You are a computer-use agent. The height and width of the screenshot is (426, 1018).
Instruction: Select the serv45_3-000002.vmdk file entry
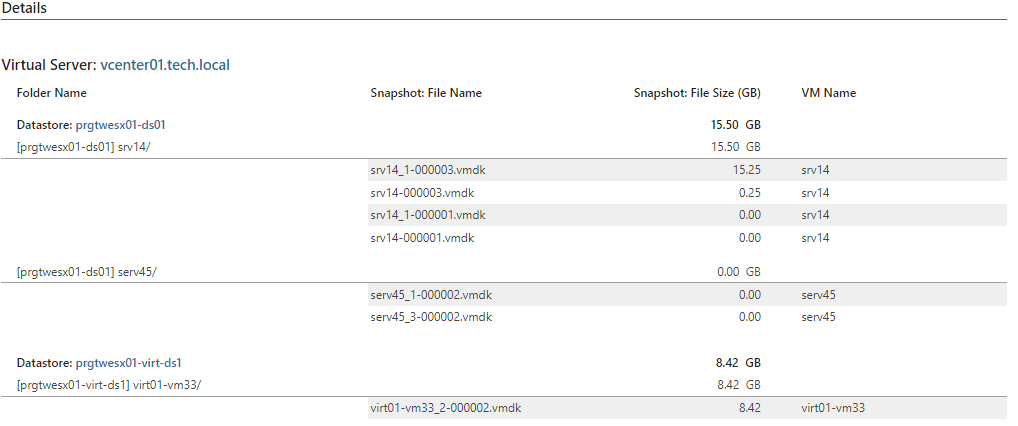[431, 317]
